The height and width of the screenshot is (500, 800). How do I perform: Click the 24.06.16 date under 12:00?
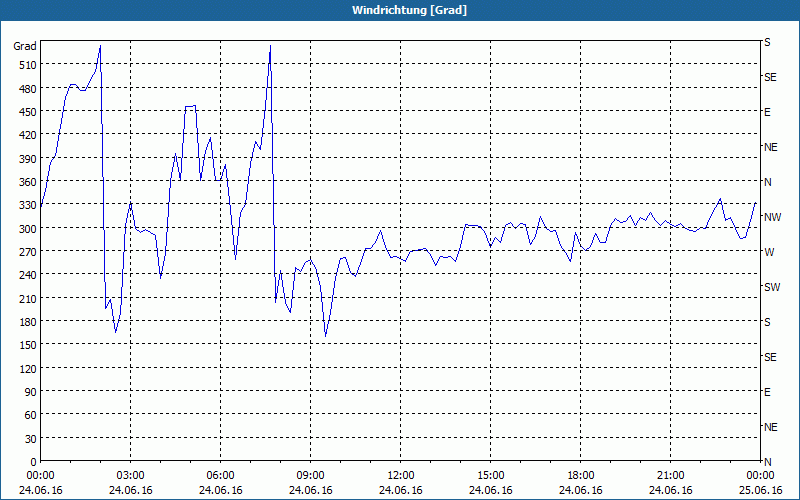click(401, 490)
